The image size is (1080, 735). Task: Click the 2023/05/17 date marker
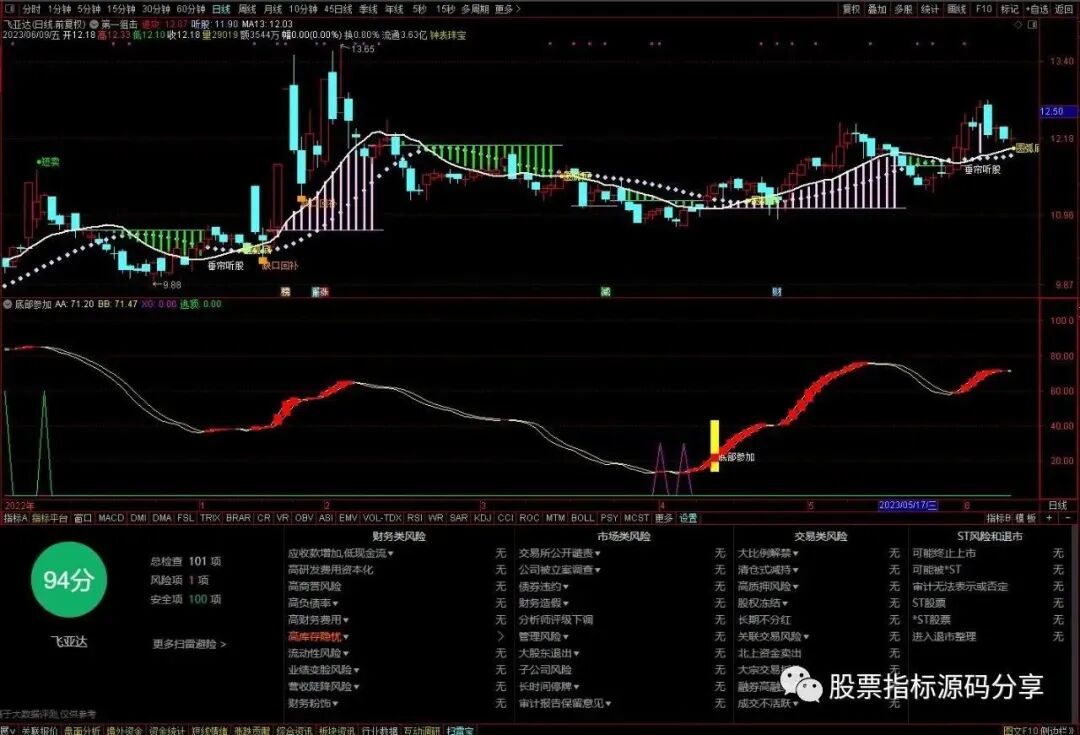point(908,505)
